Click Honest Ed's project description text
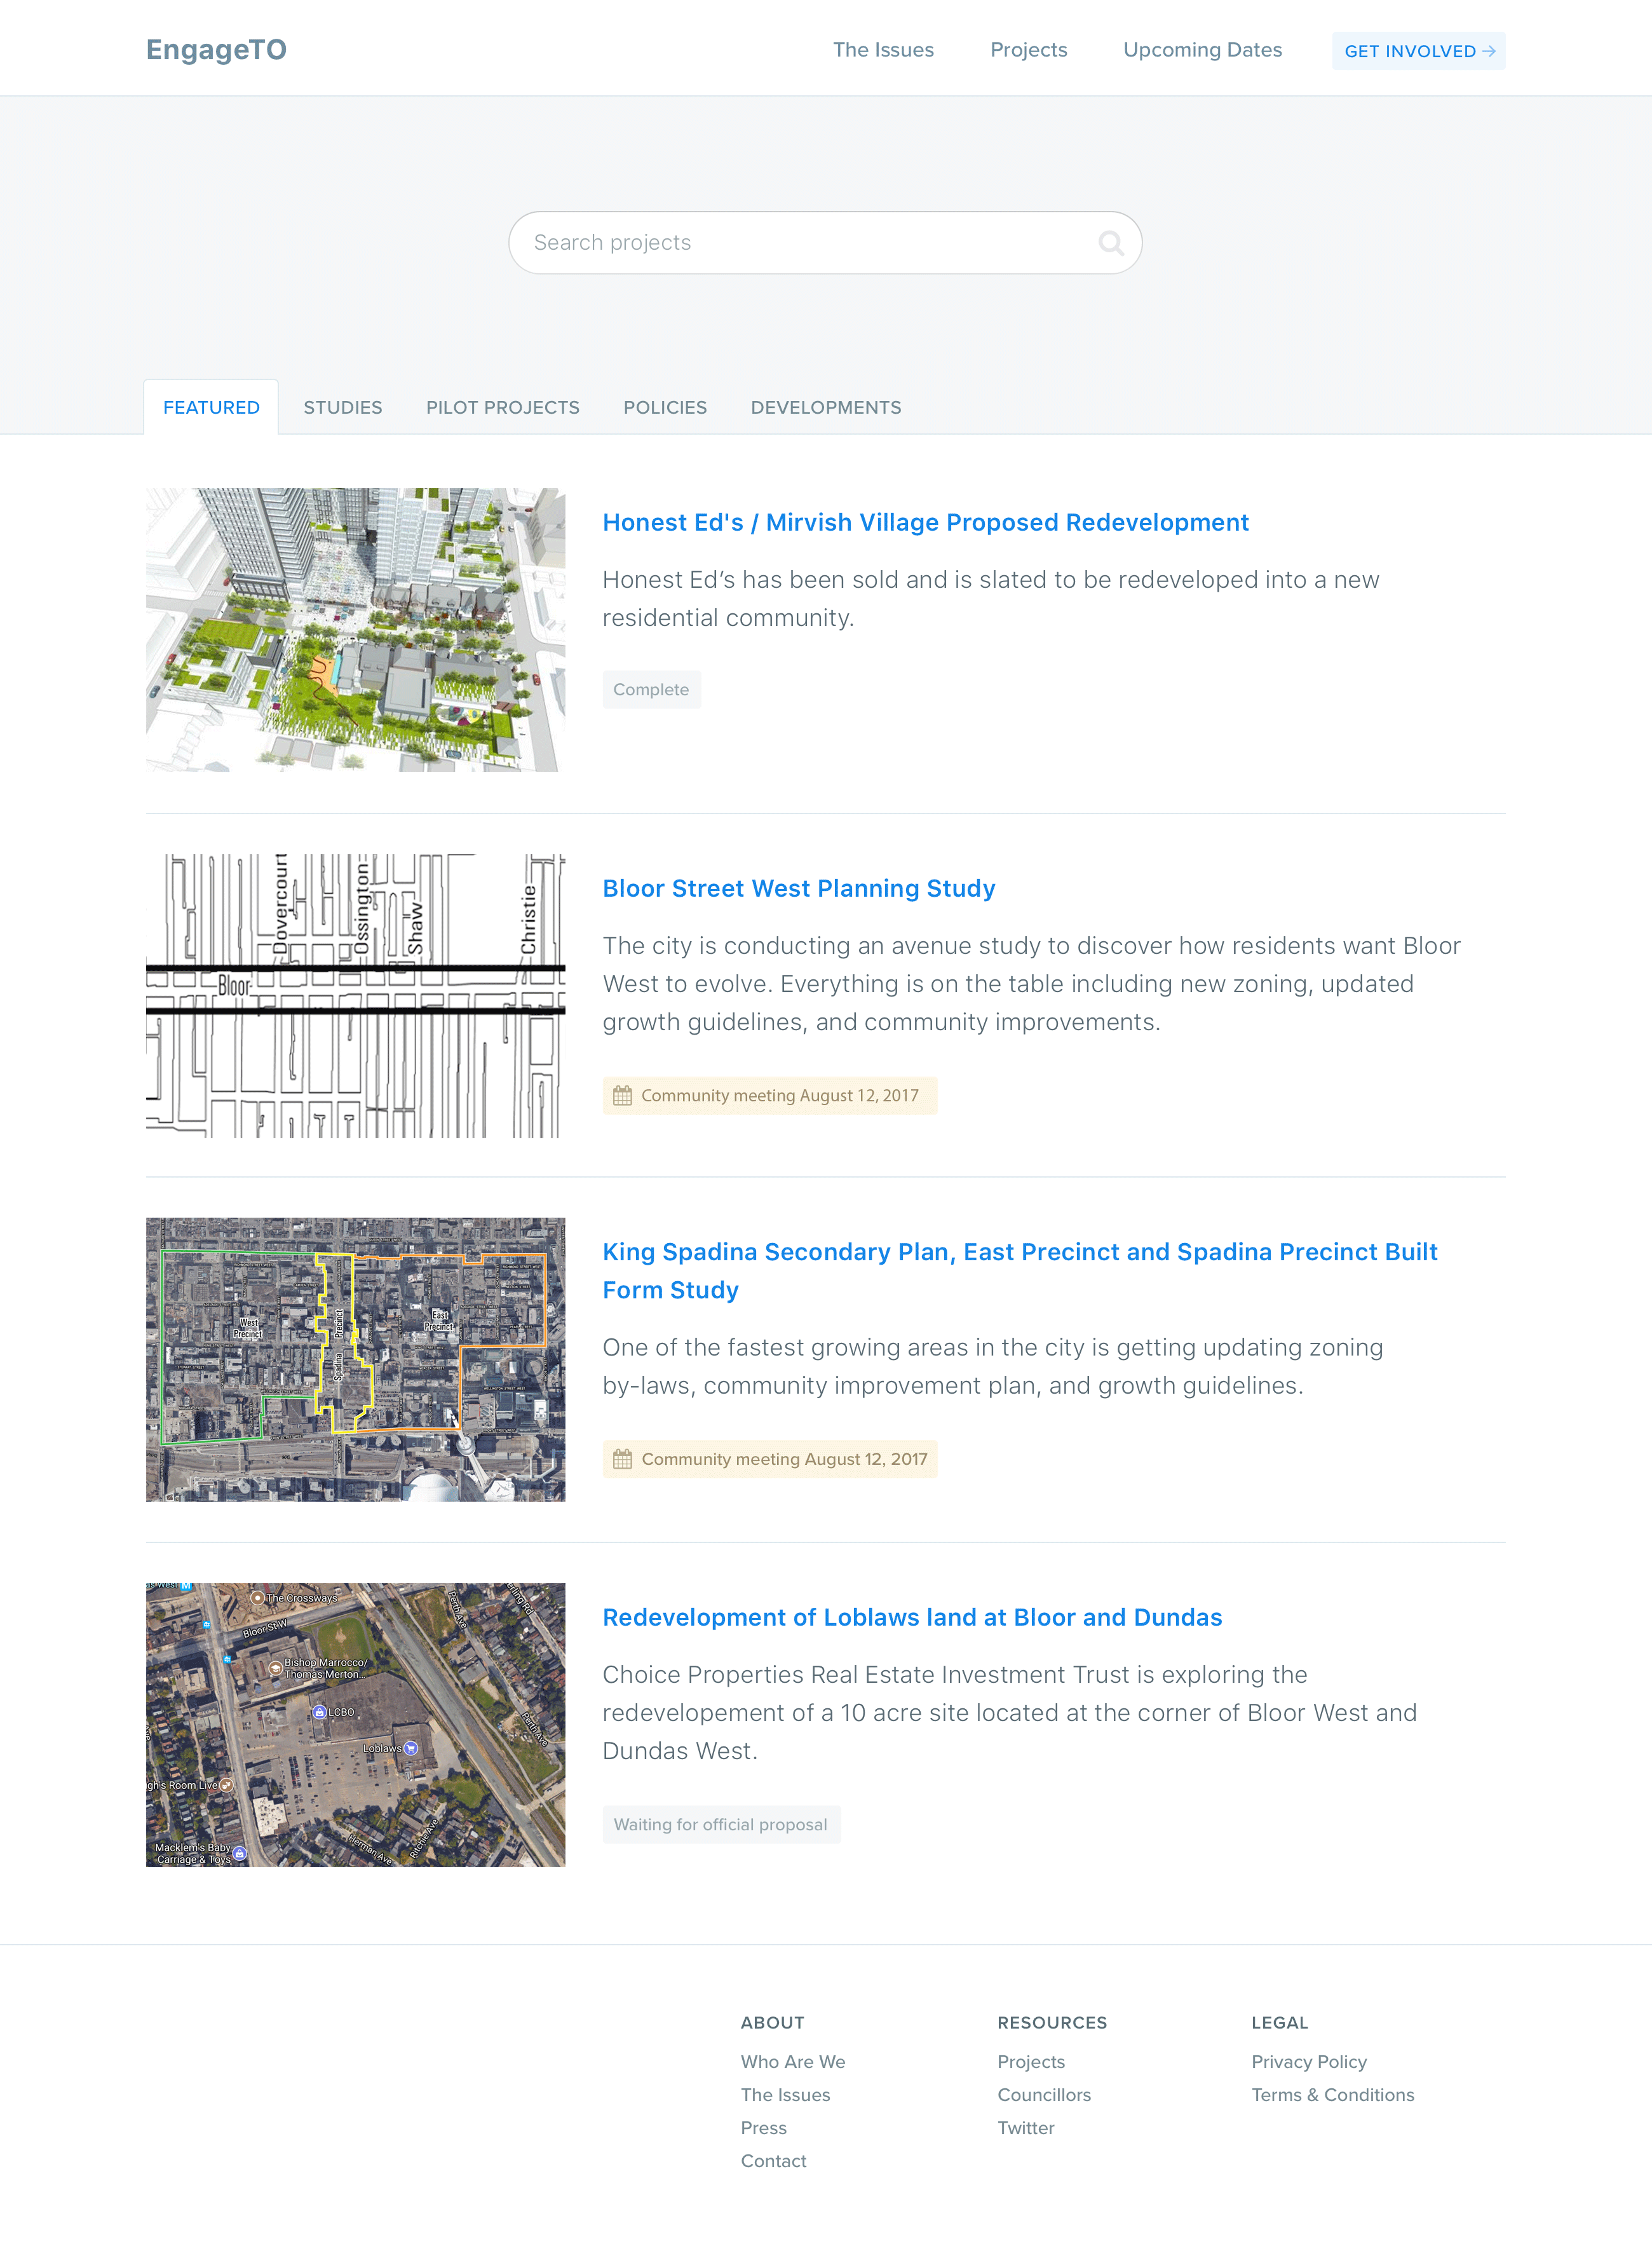1652x2251 pixels. point(990,598)
